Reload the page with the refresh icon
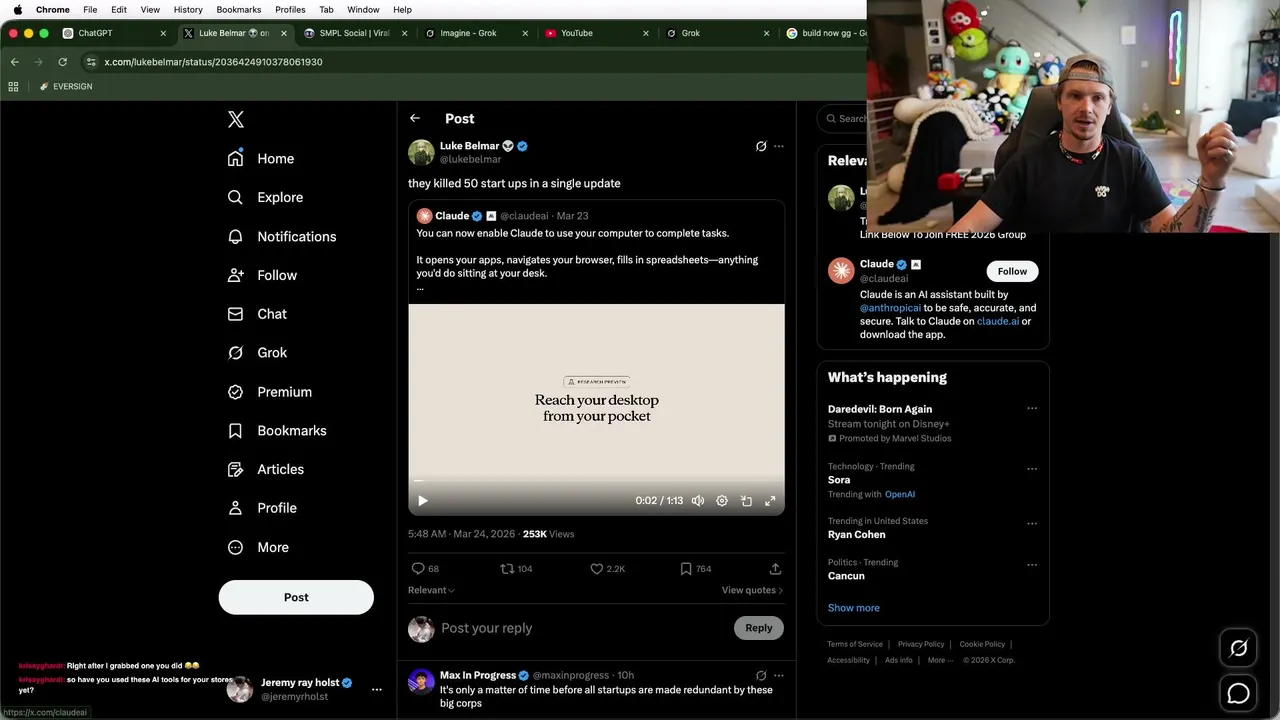 tap(62, 62)
